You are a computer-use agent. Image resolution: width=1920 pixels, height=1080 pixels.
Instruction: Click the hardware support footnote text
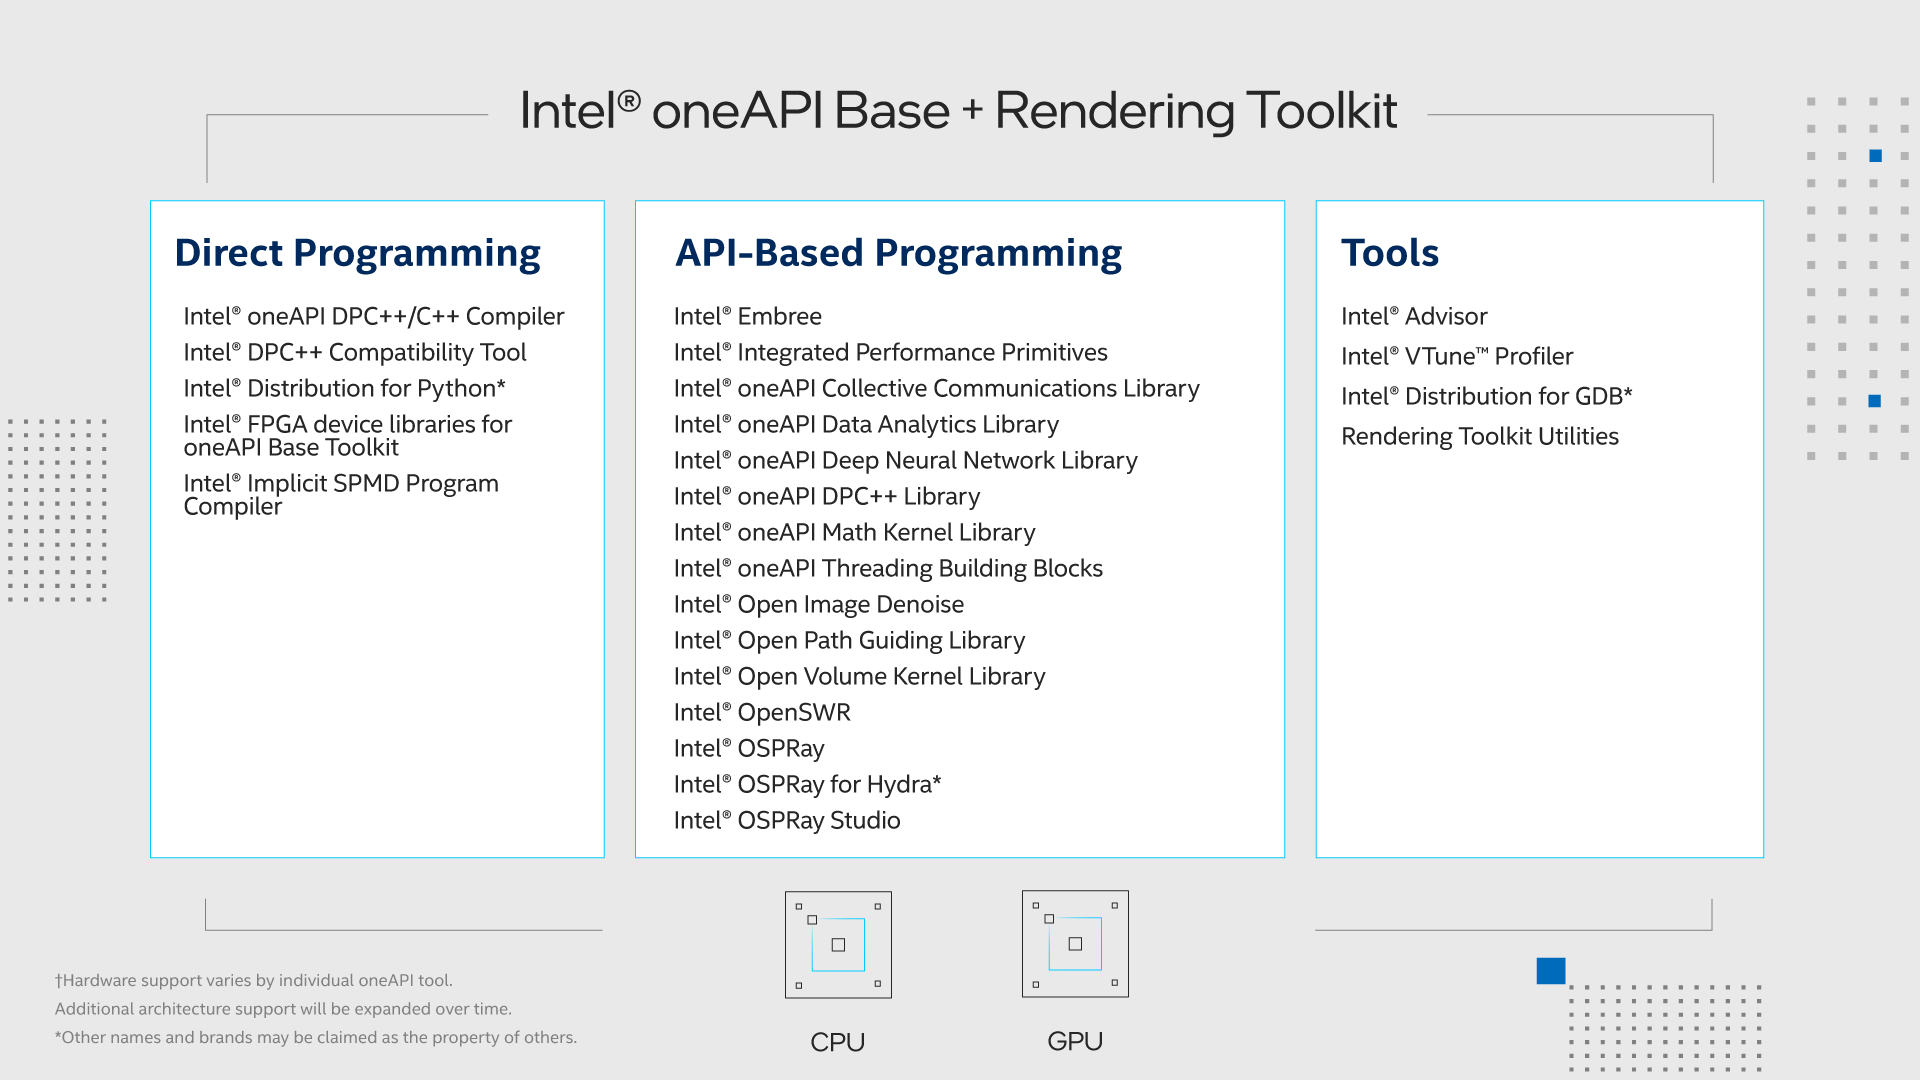(254, 980)
